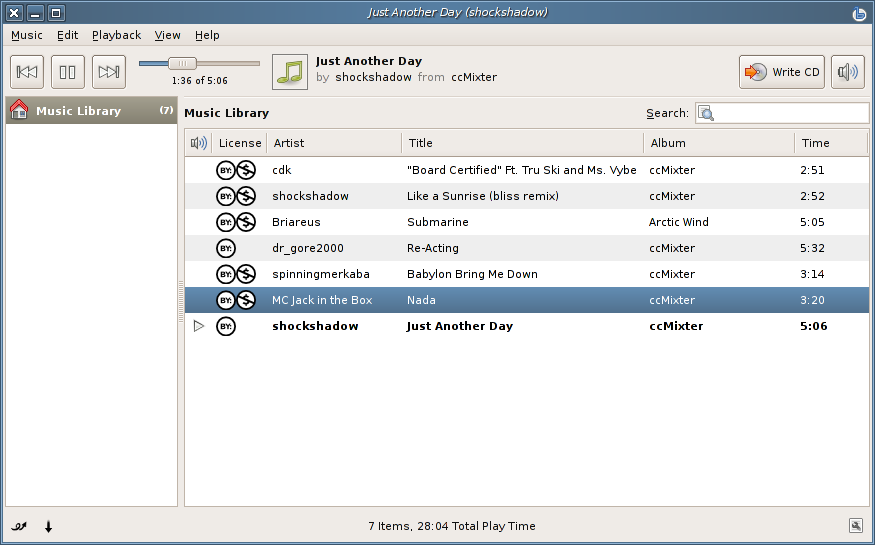Click license icons in spinningmerkaba row
Screen dimensions: 875x545
(x=236, y=274)
